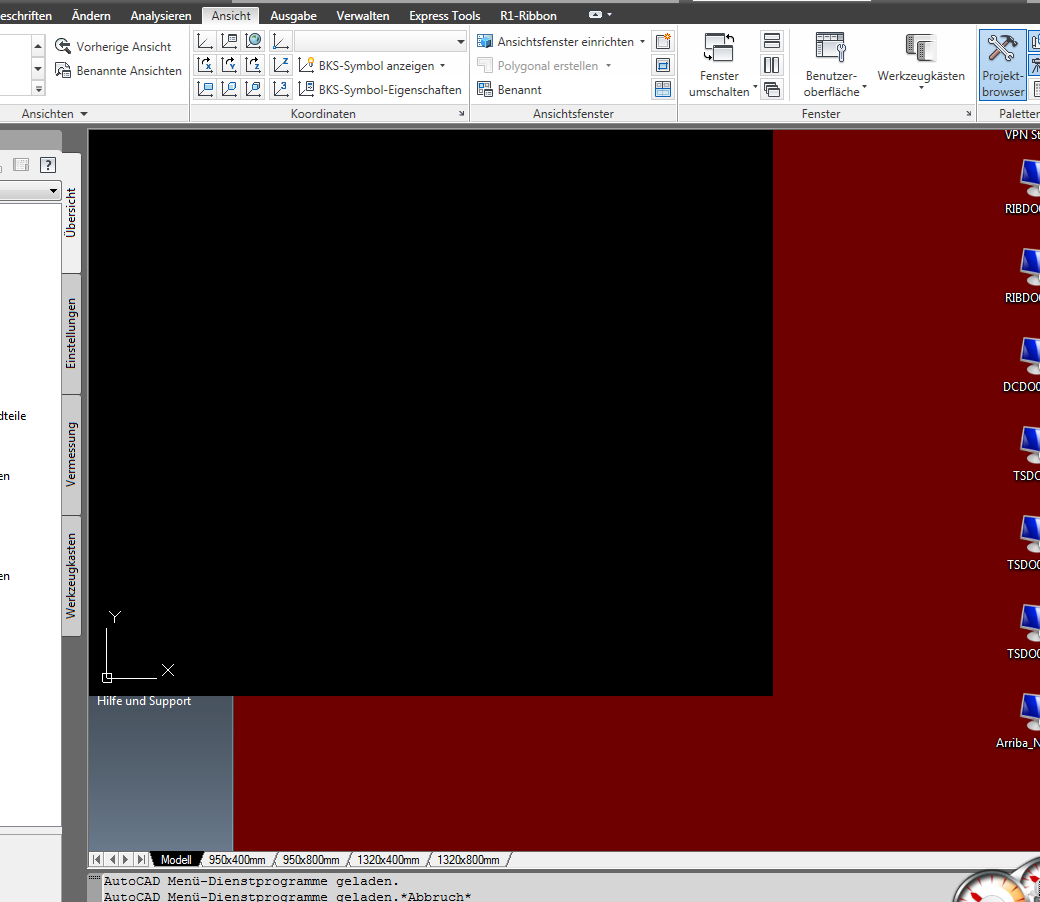Screen dimensions: 1040x902
Task: Switch to the Ausgabe ribbon tab
Action: pyautogui.click(x=293, y=15)
